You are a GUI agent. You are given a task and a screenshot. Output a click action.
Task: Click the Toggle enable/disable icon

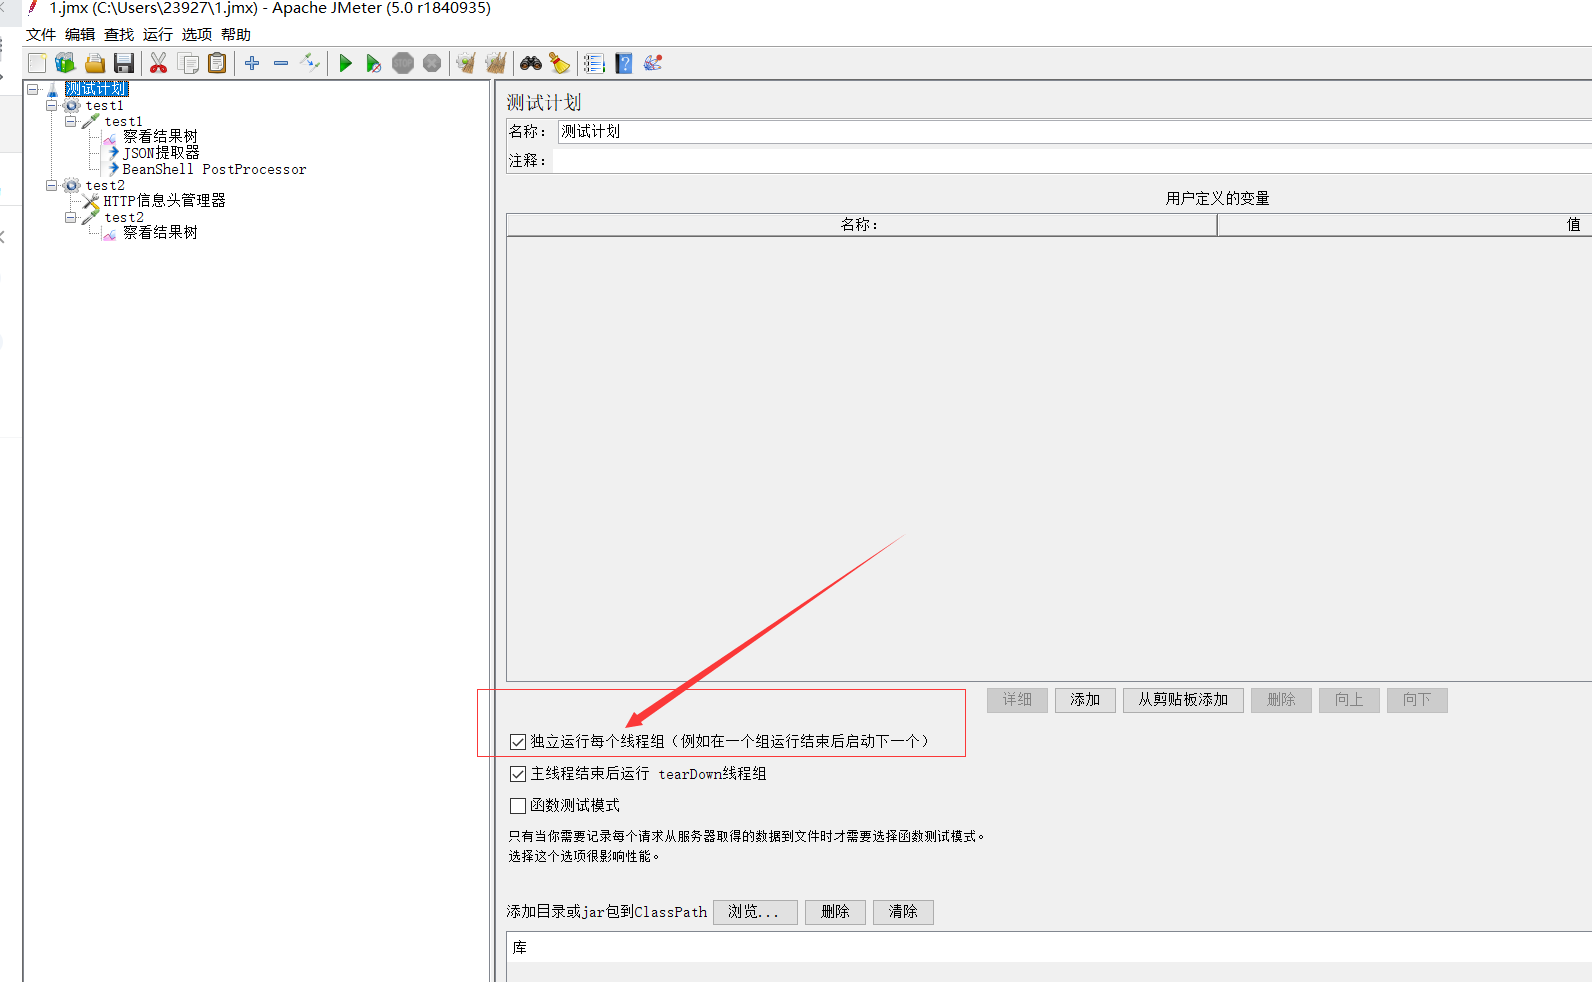(310, 63)
